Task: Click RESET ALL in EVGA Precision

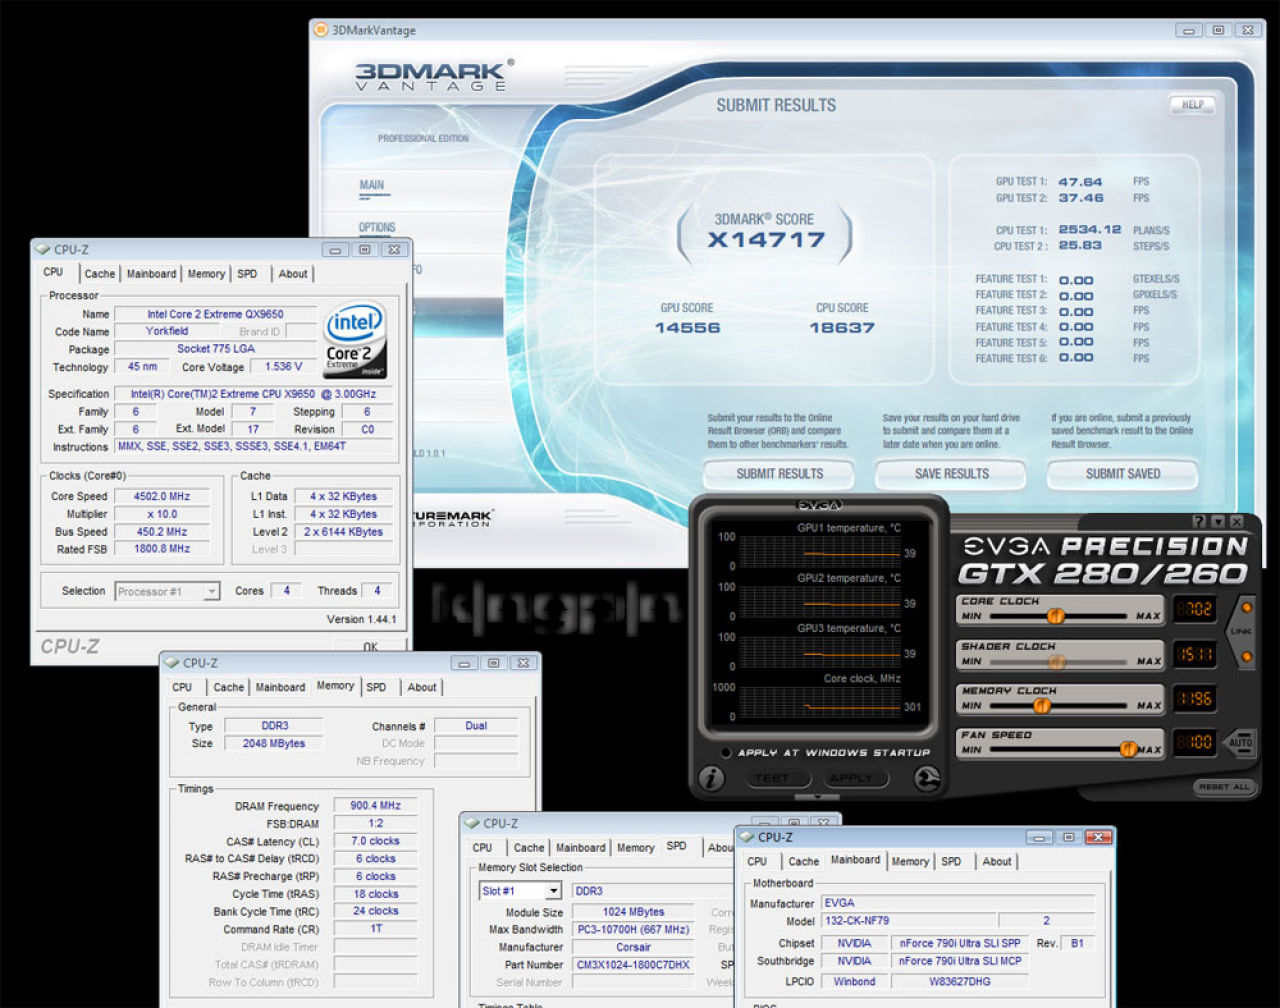Action: tap(1223, 787)
